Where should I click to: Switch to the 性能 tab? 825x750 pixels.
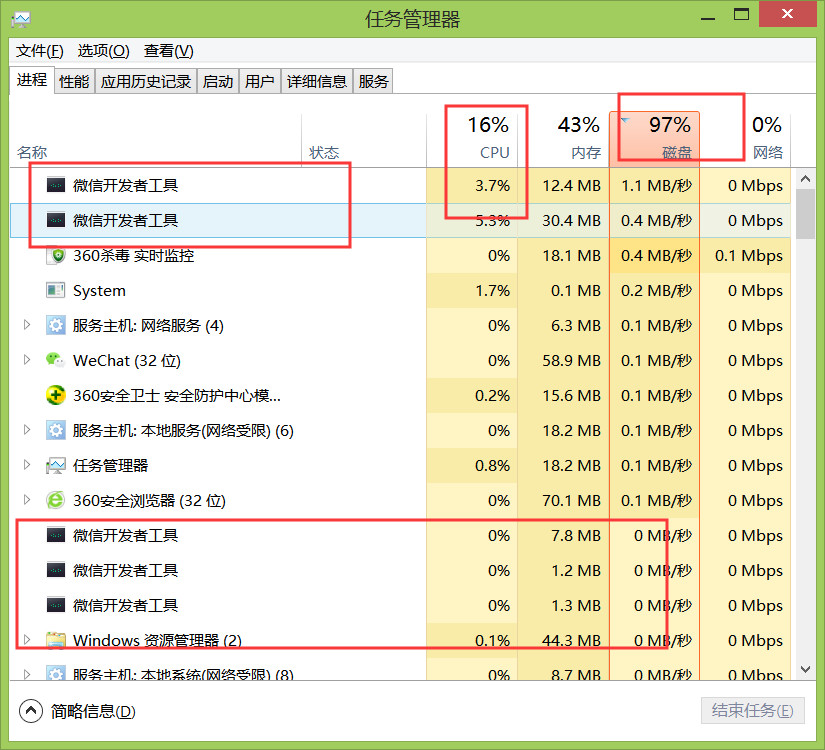74,82
